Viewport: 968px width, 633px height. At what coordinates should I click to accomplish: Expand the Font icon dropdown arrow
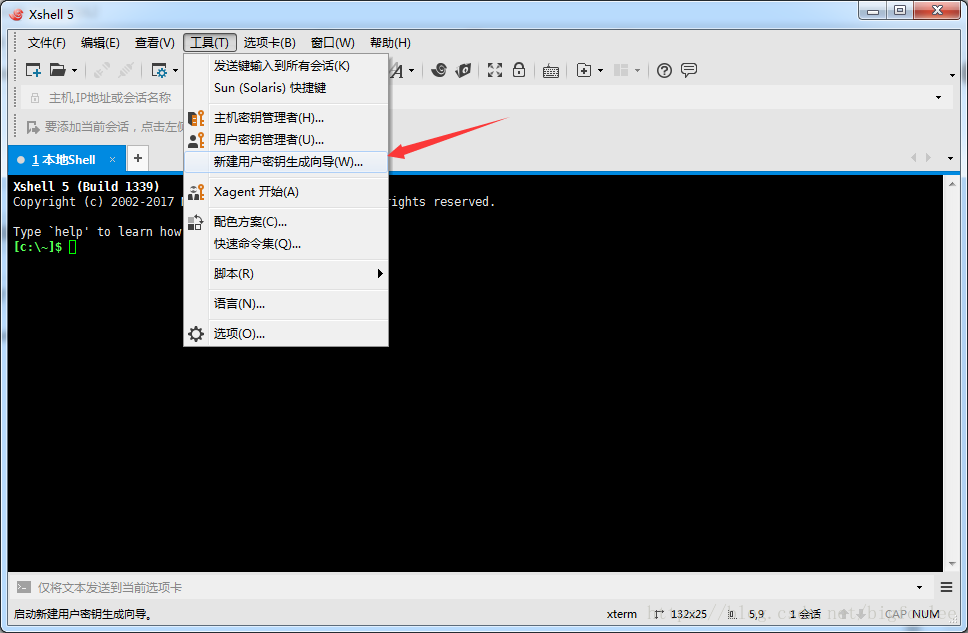click(412, 71)
